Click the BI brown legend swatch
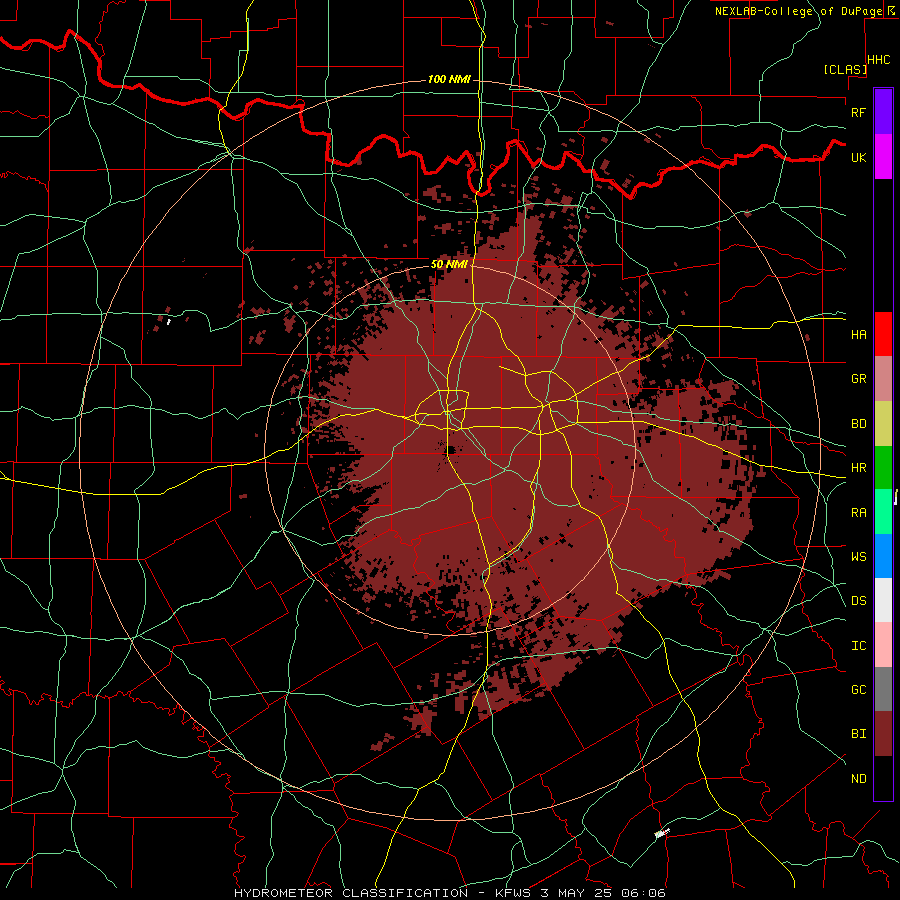 (x=883, y=734)
